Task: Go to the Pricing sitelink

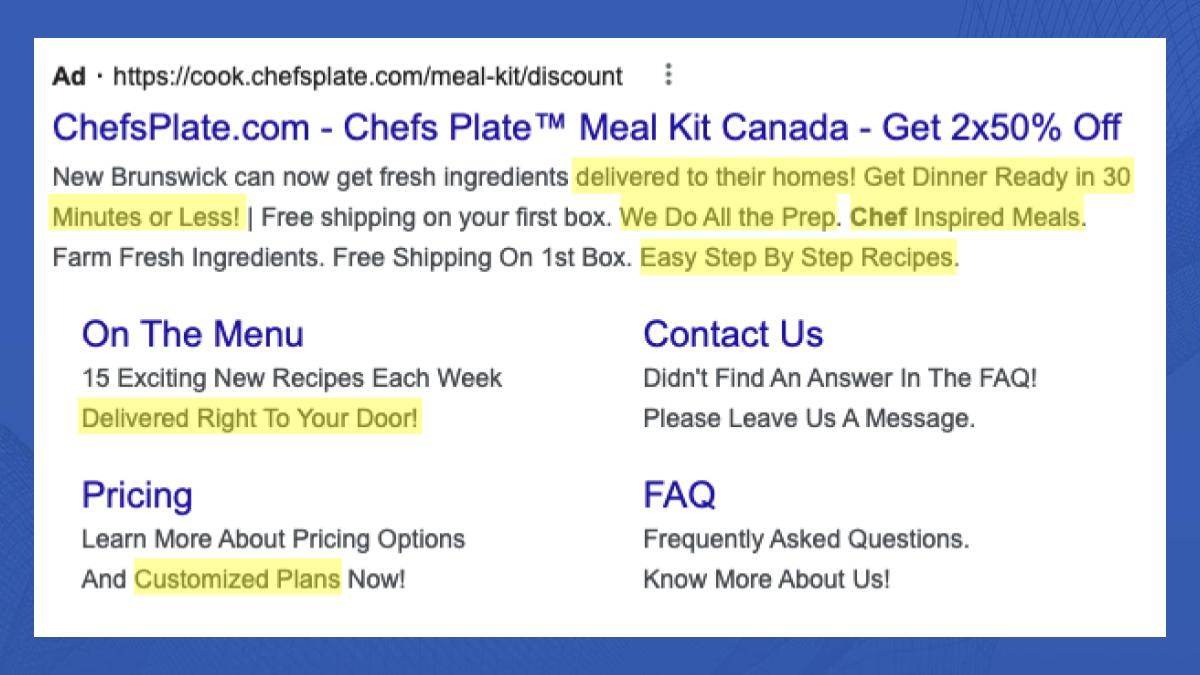Action: 137,495
